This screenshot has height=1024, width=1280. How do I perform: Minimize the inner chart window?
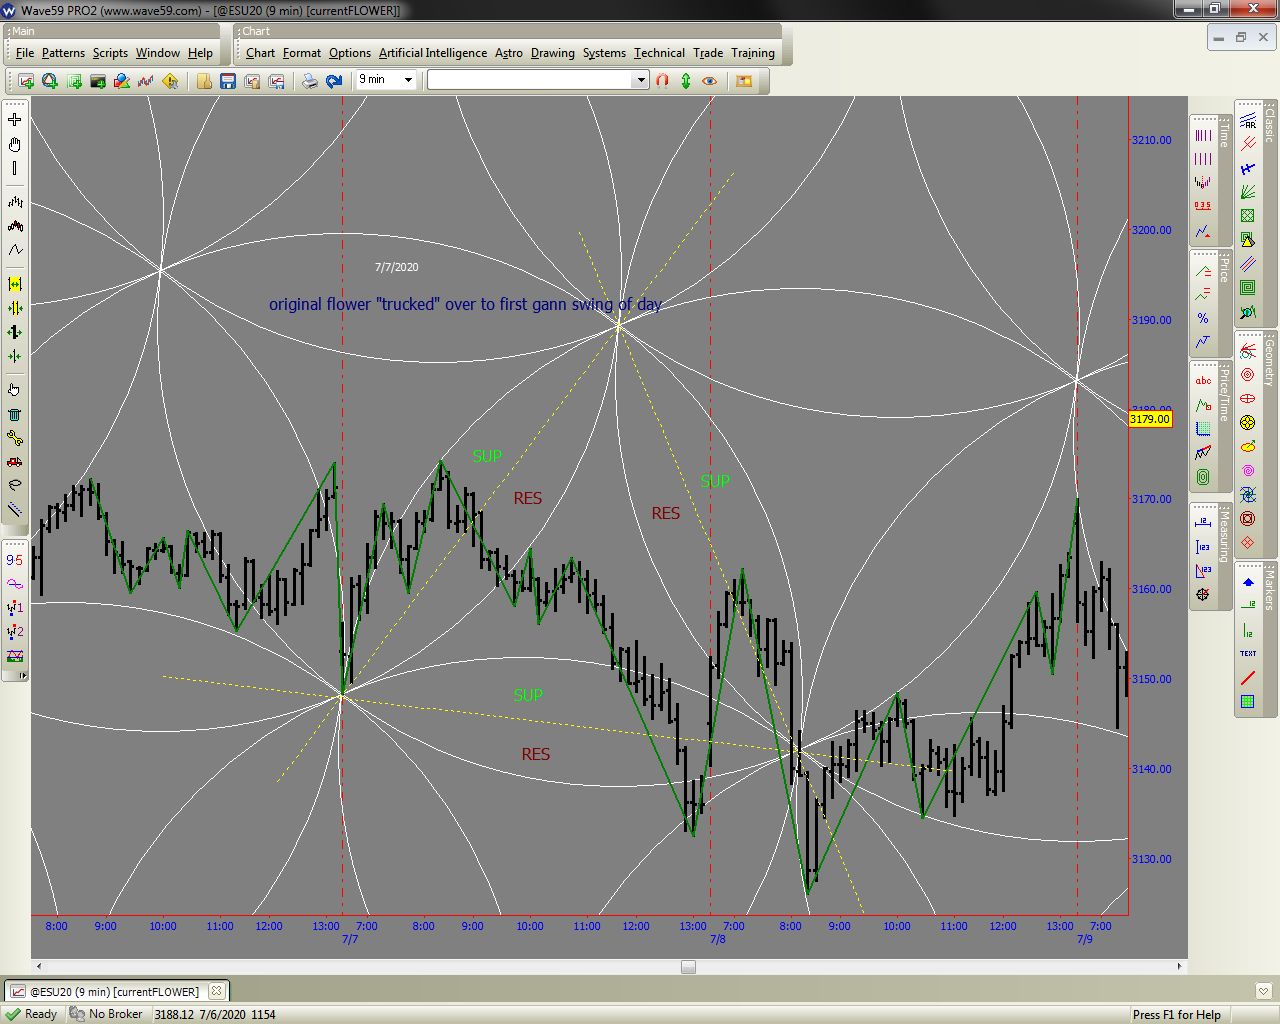click(1219, 37)
